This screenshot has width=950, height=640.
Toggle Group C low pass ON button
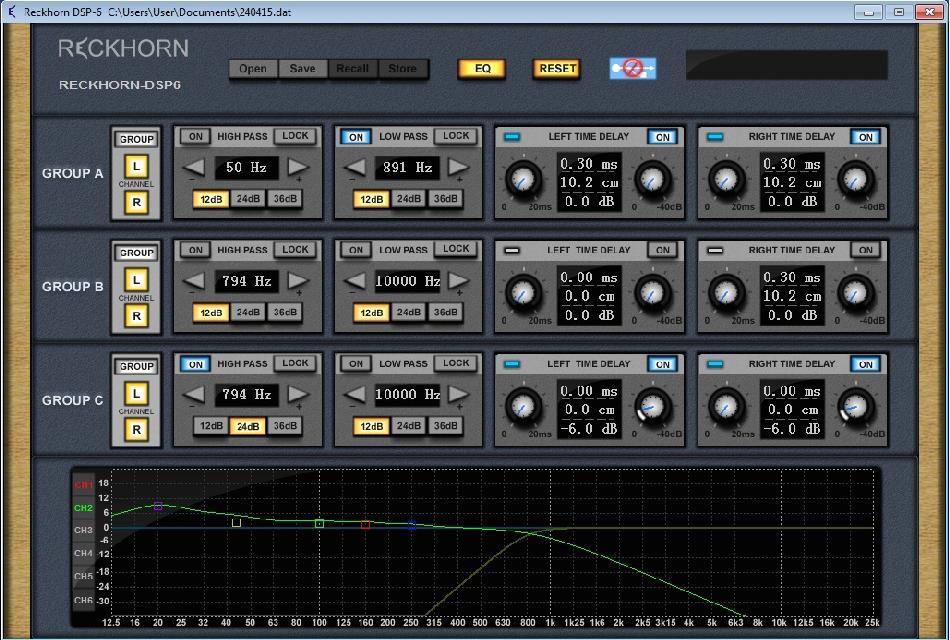[356, 364]
